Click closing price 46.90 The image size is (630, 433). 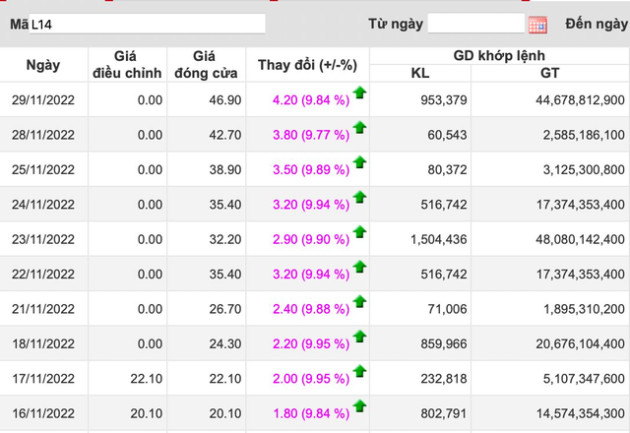click(225, 100)
